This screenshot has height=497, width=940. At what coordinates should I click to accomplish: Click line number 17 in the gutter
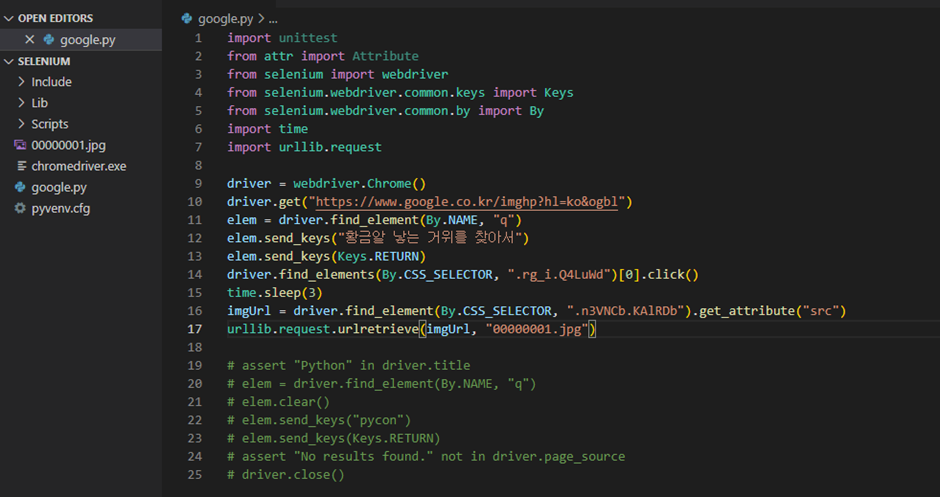pos(194,329)
